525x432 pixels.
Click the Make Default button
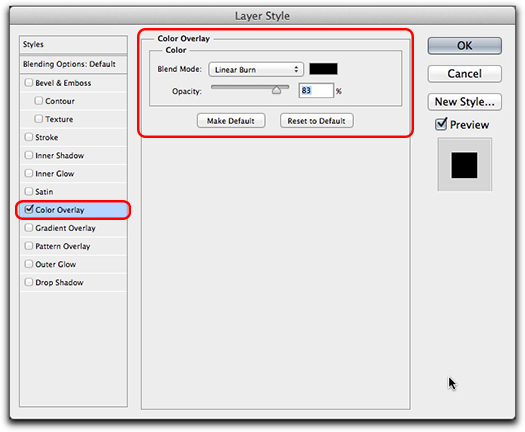(231, 121)
